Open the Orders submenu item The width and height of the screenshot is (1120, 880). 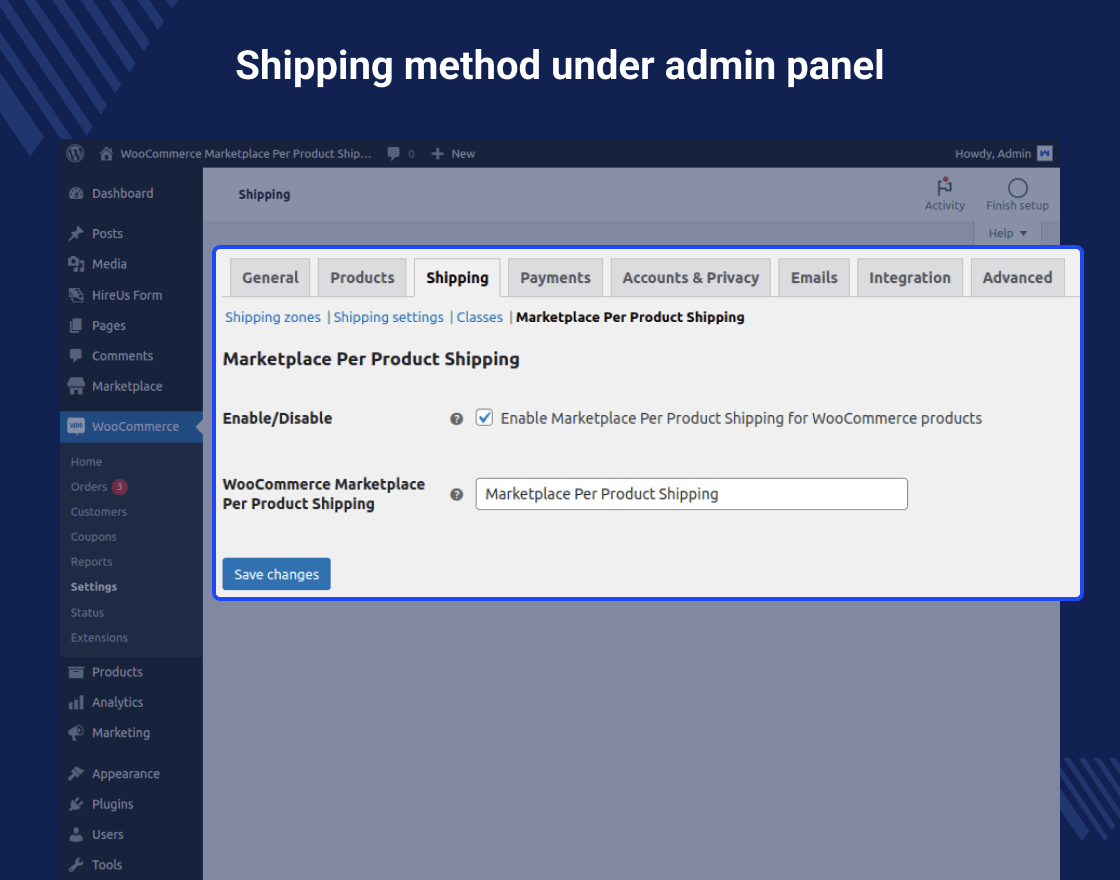coord(89,487)
